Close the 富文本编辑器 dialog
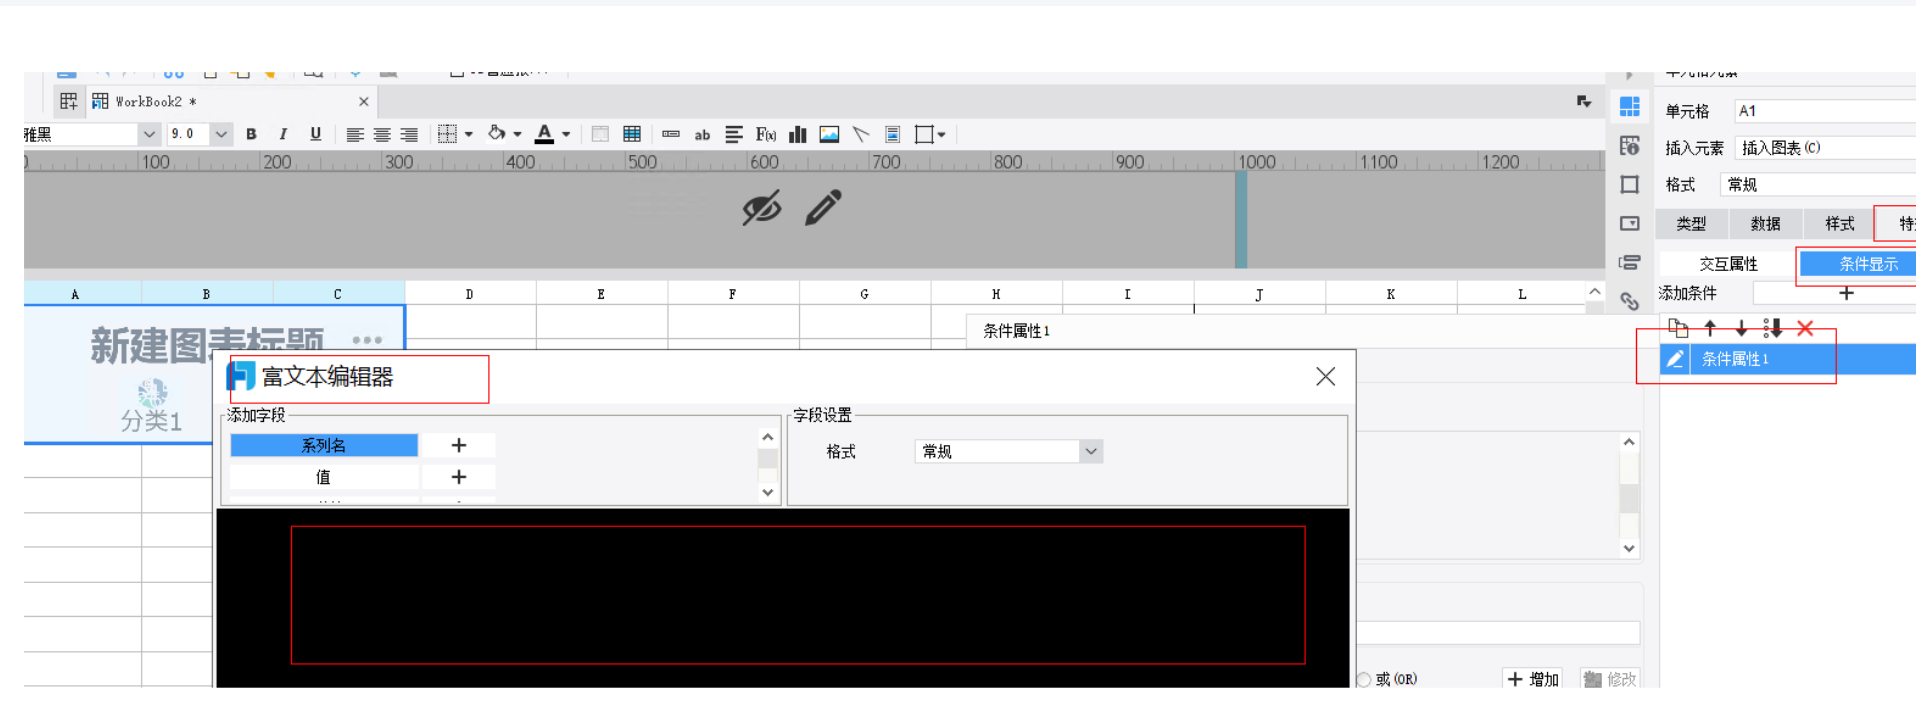Screen dimensions: 1916x728 [x=1325, y=376]
